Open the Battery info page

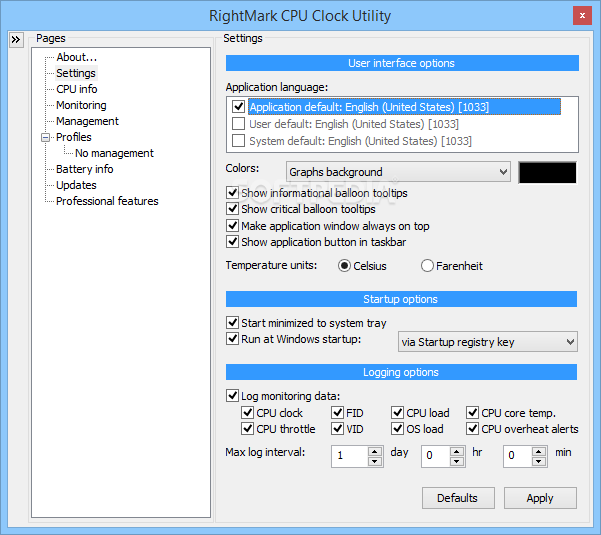(85, 169)
